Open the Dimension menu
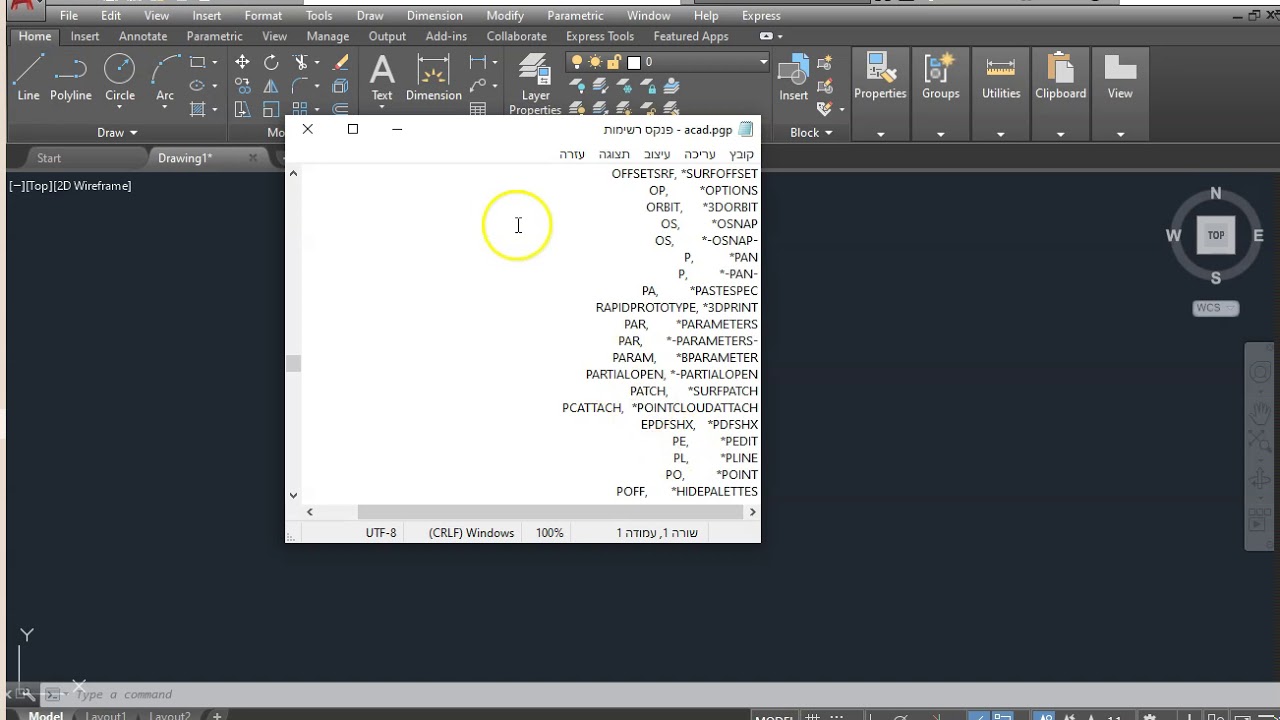The image size is (1280, 720). [435, 16]
